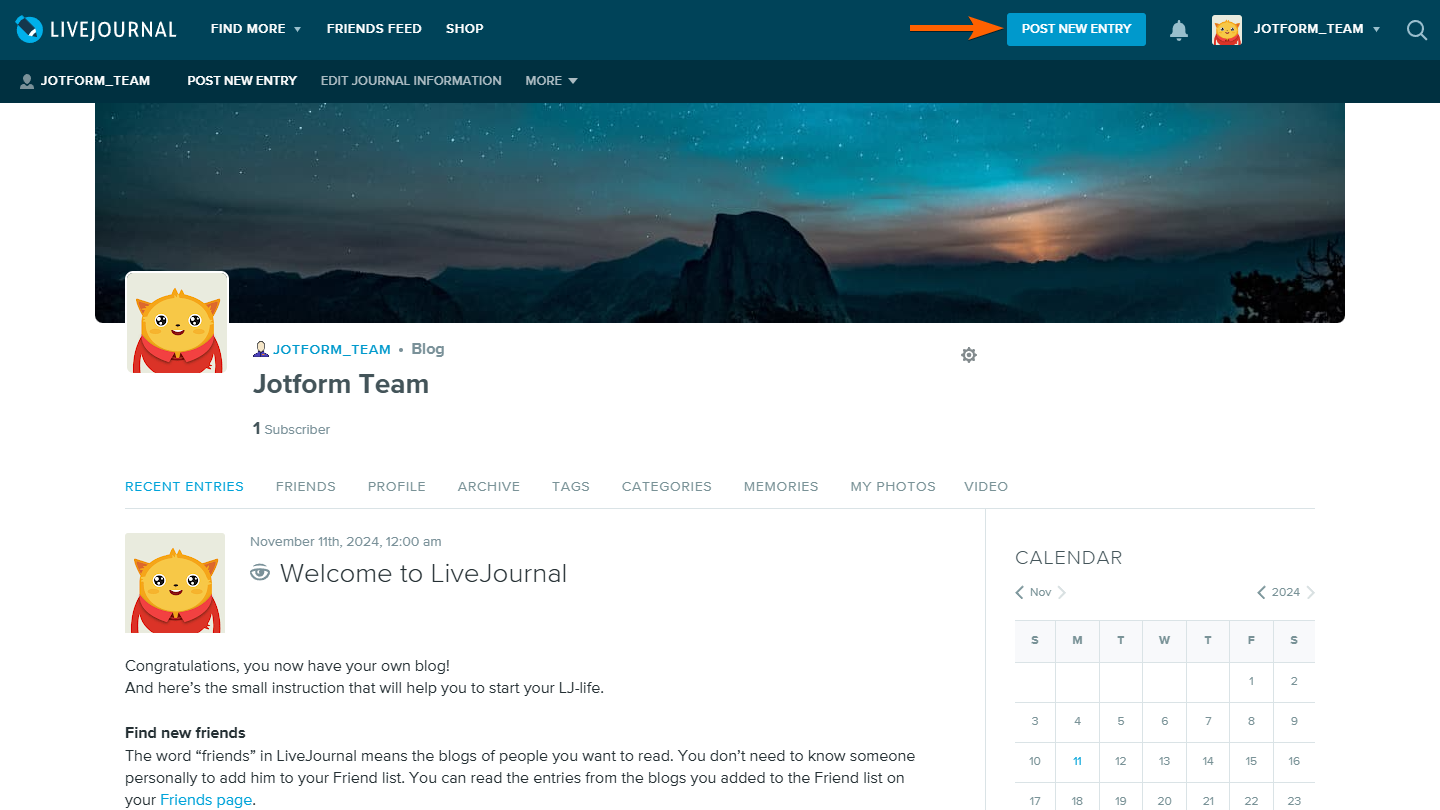Click the small user icon before JOTFORM_TEAM Blog
The height and width of the screenshot is (810, 1440).
(x=261, y=349)
